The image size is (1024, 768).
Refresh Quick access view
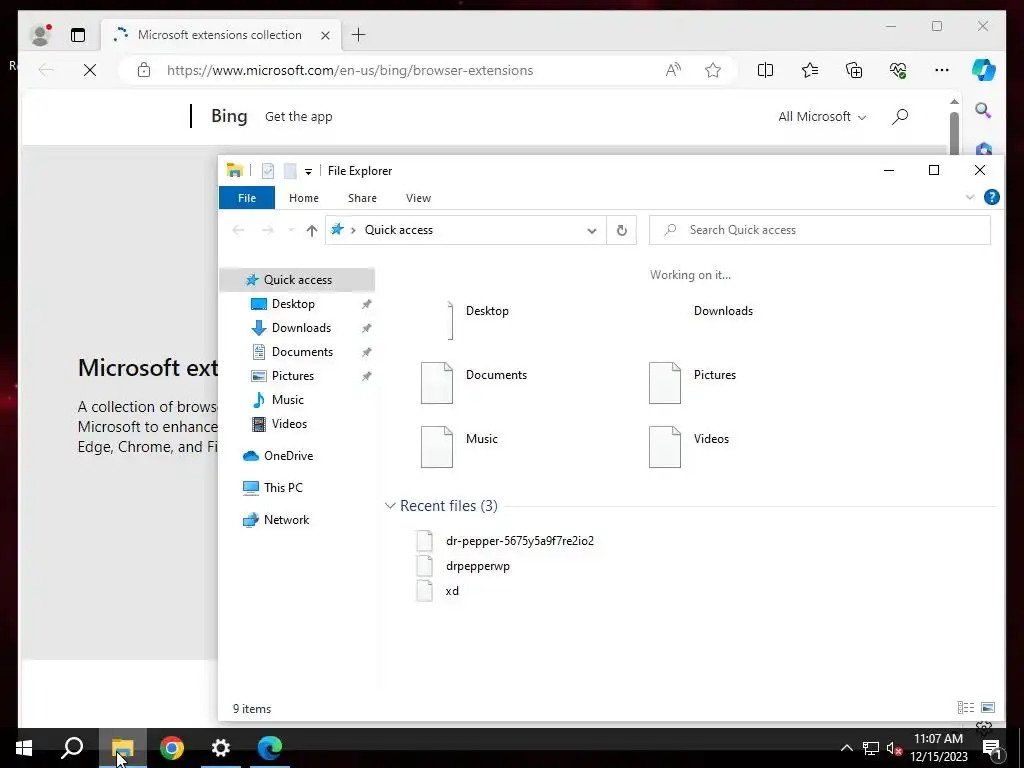[x=622, y=230]
